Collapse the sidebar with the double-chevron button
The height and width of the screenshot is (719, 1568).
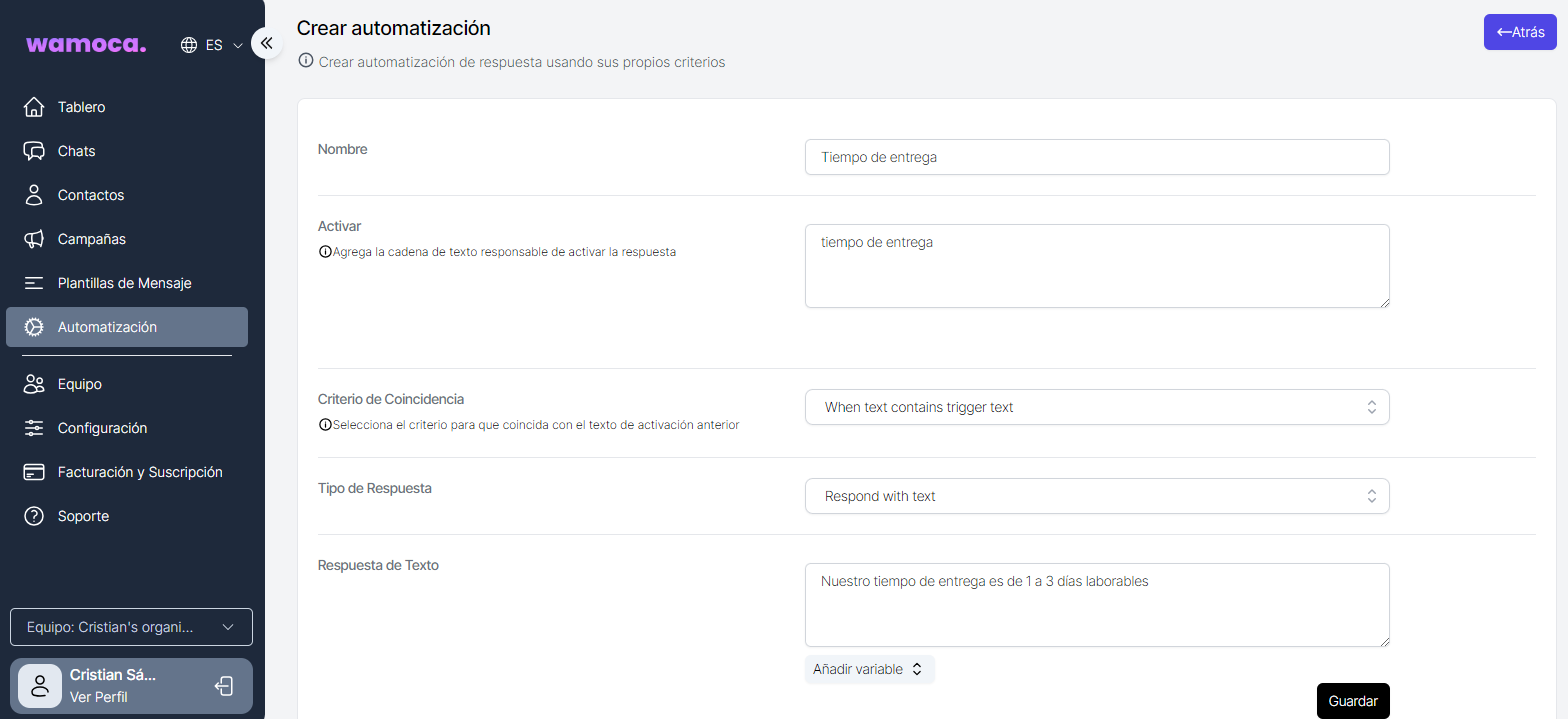[267, 43]
